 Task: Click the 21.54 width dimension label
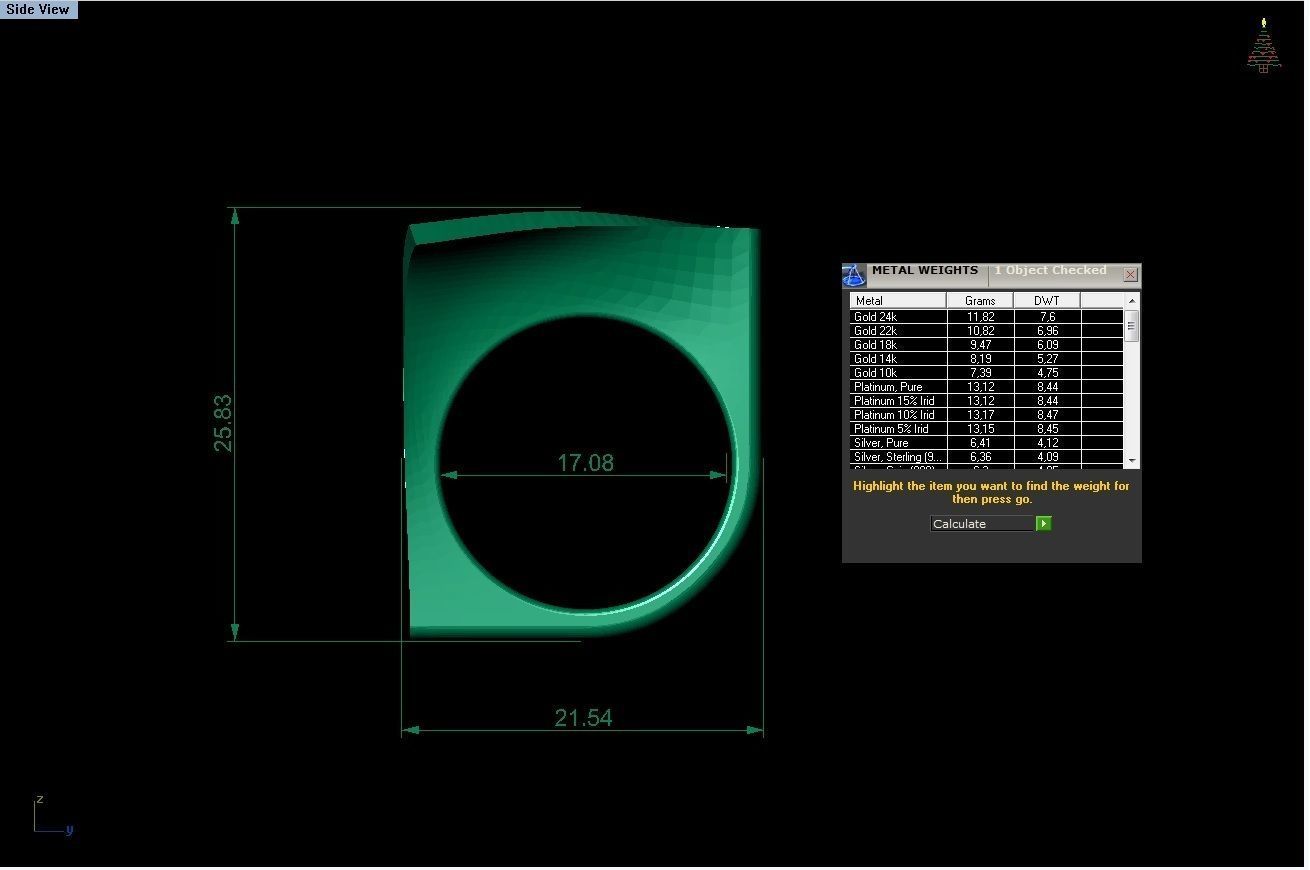(583, 718)
